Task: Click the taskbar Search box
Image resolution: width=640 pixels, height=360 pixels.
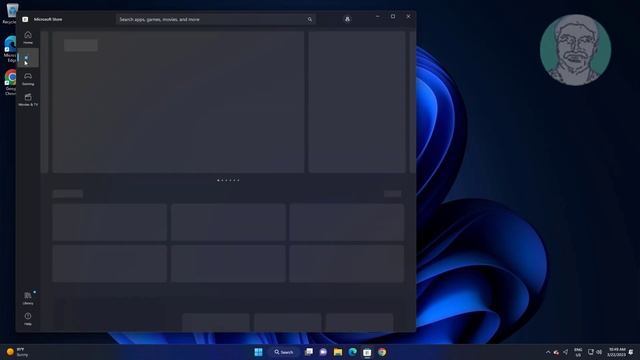Action: click(284, 352)
